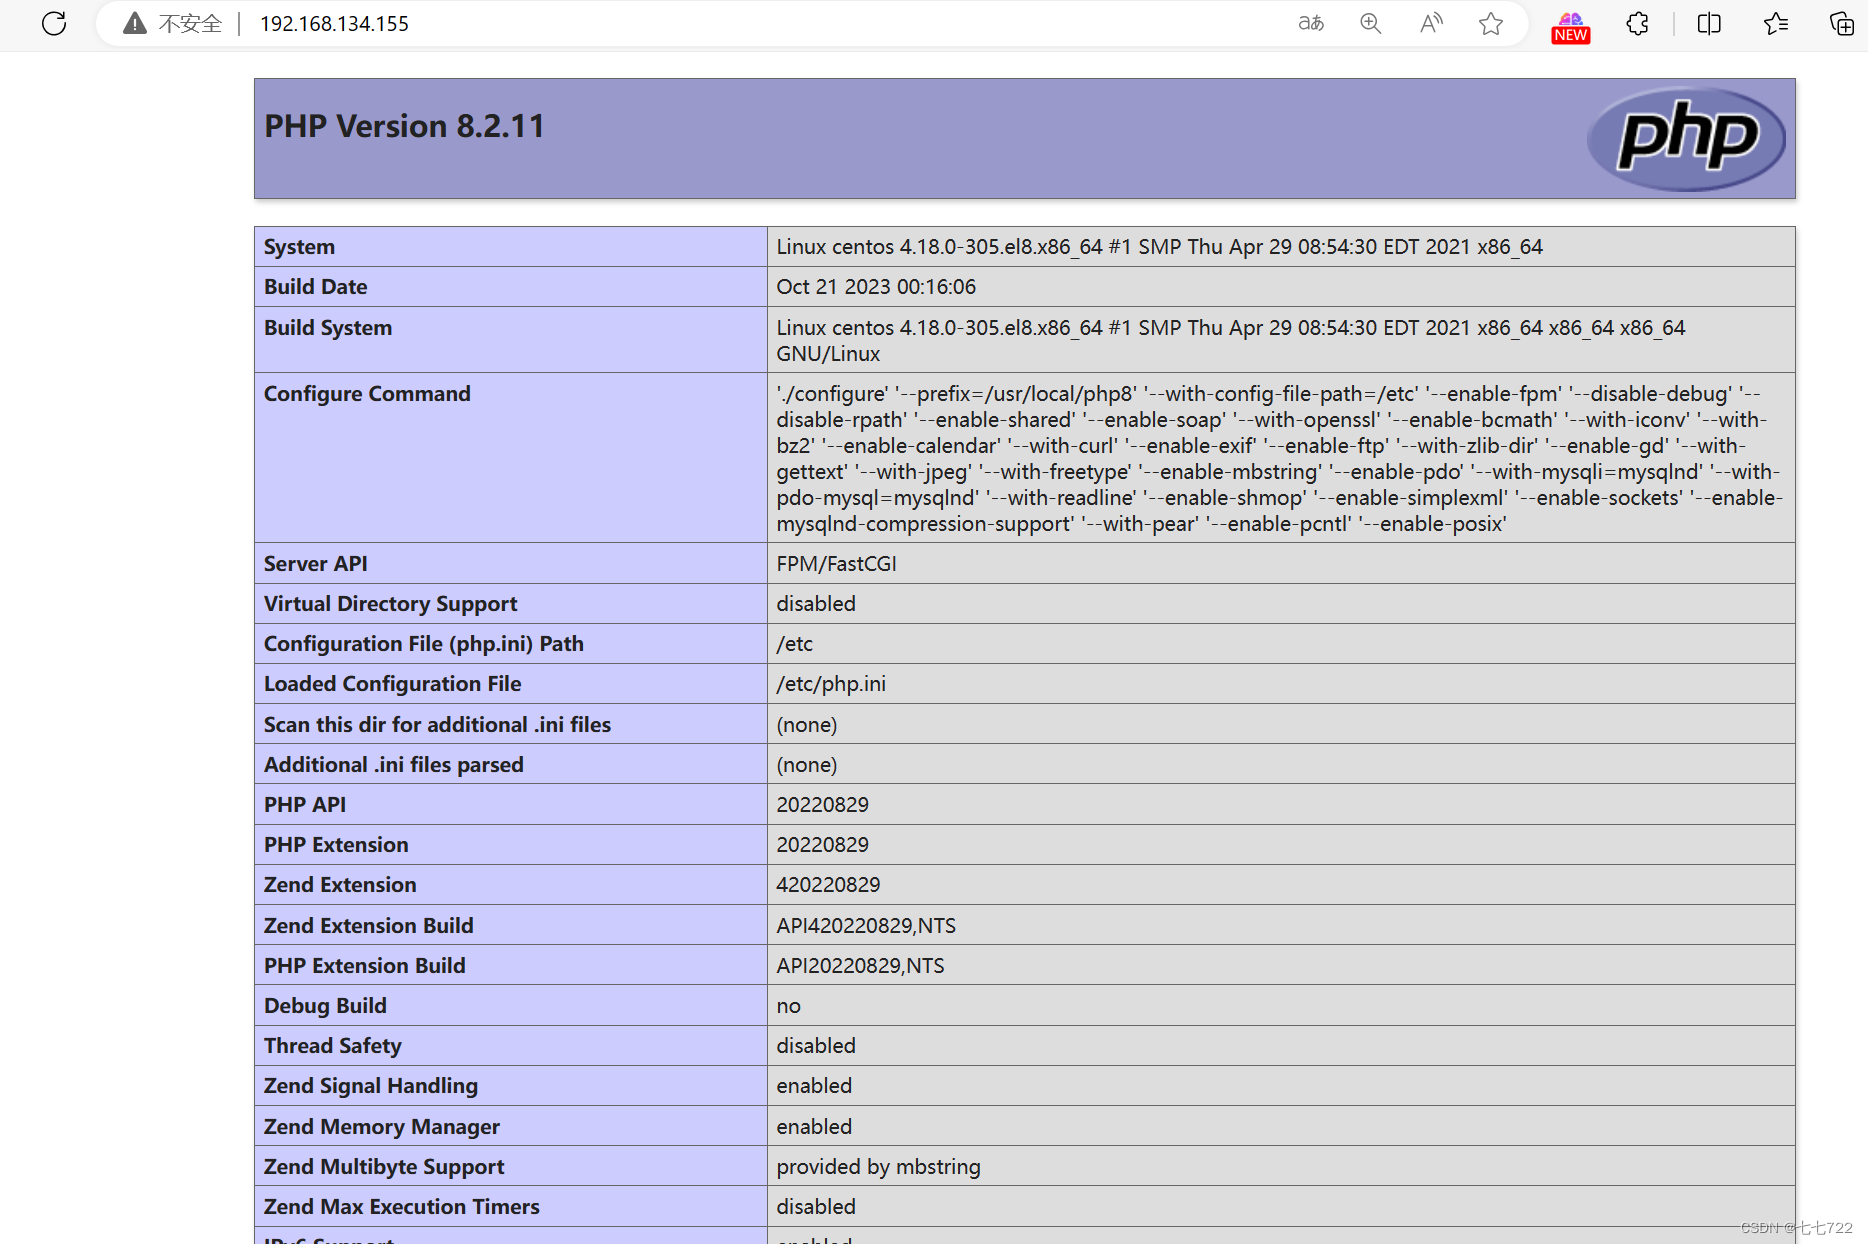Click Configuration File (php.ini) Path label
Screen dimensions: 1868x1244
coord(424,644)
